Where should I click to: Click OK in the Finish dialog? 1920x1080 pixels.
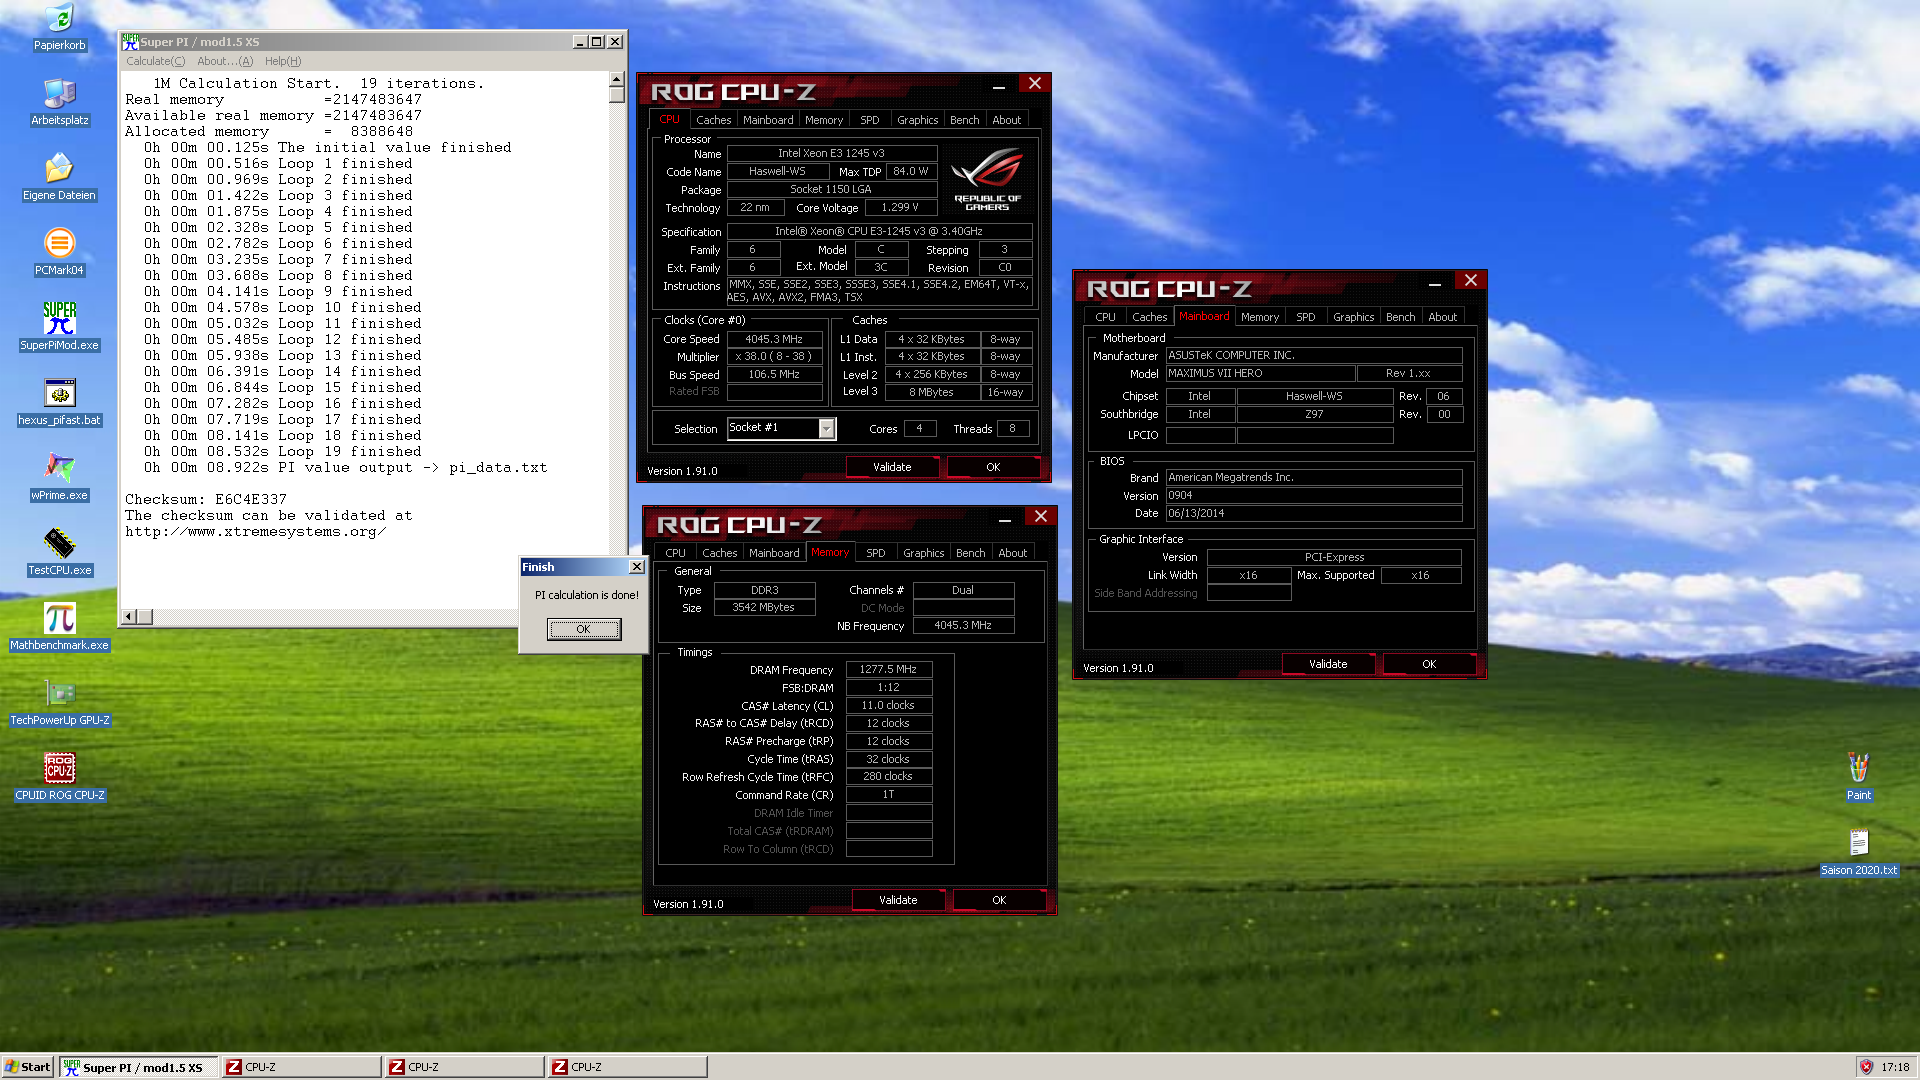584,629
